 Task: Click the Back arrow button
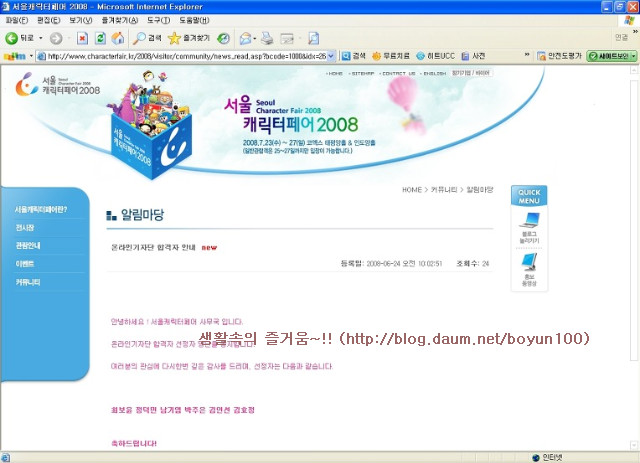11,38
